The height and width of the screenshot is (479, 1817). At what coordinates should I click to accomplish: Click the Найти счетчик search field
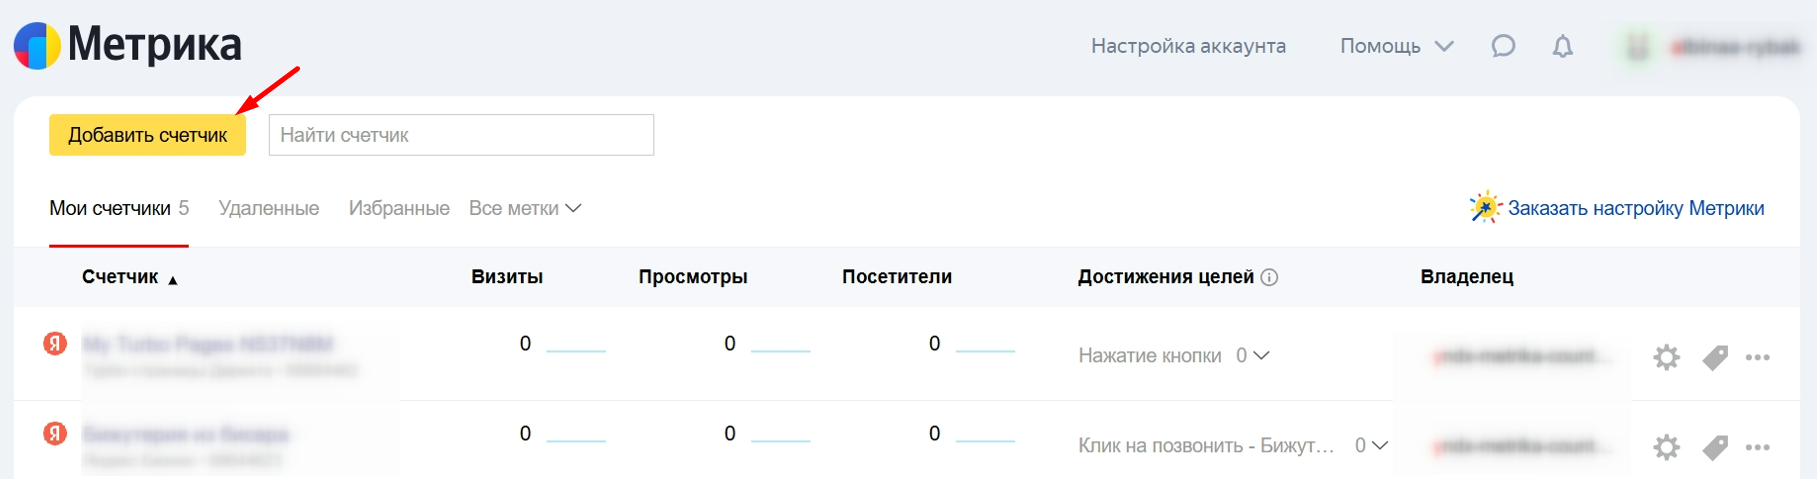point(461,135)
